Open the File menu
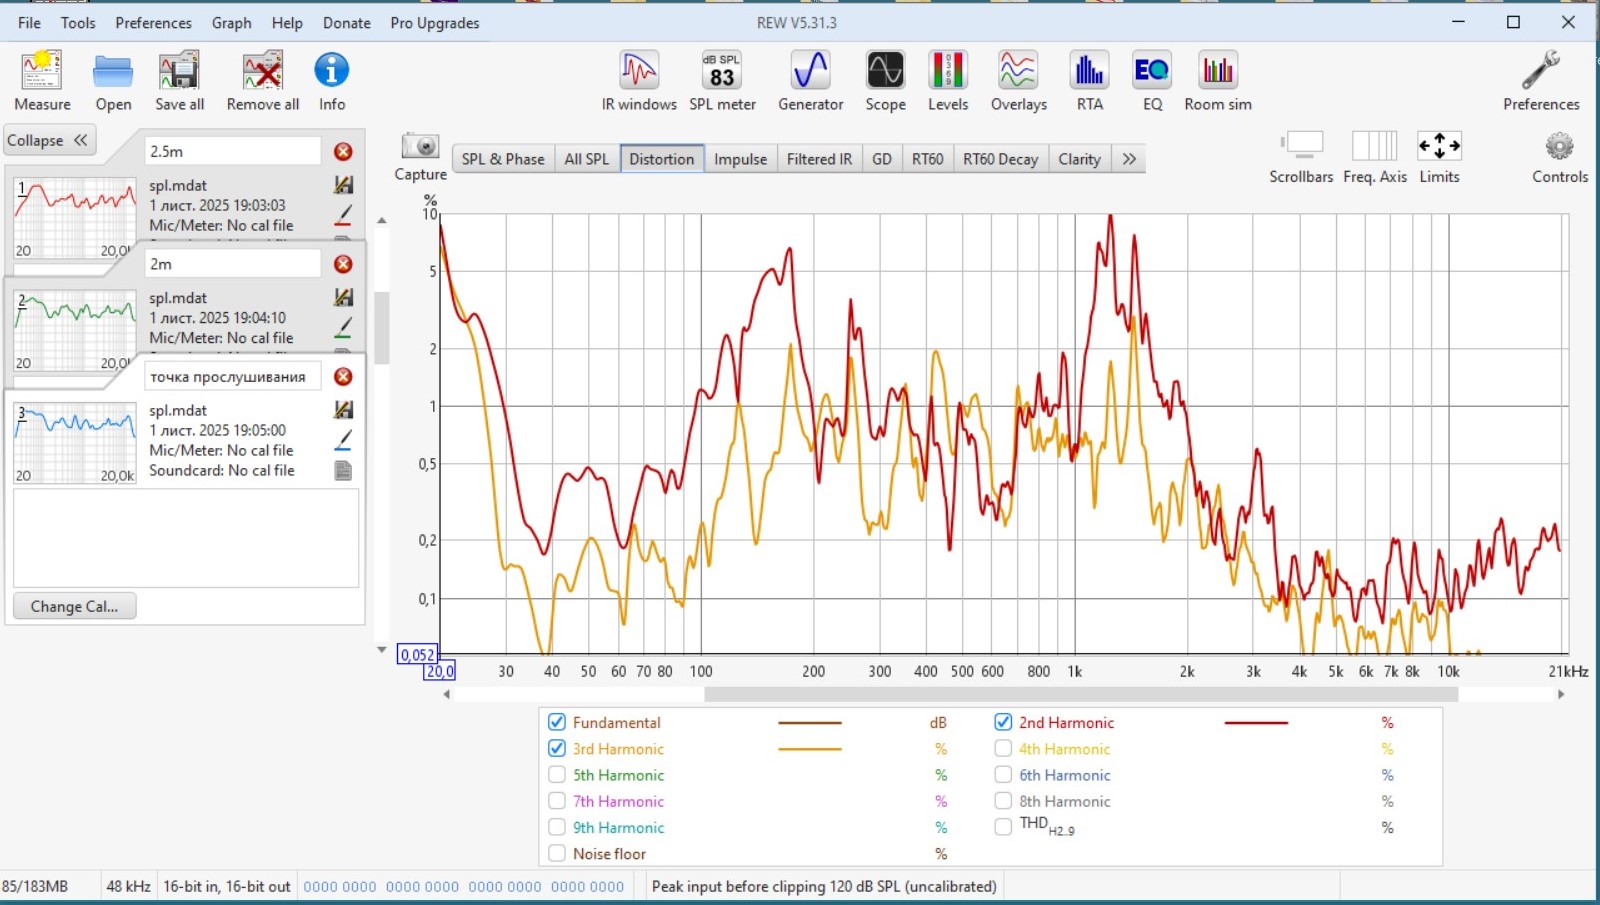 pos(29,23)
